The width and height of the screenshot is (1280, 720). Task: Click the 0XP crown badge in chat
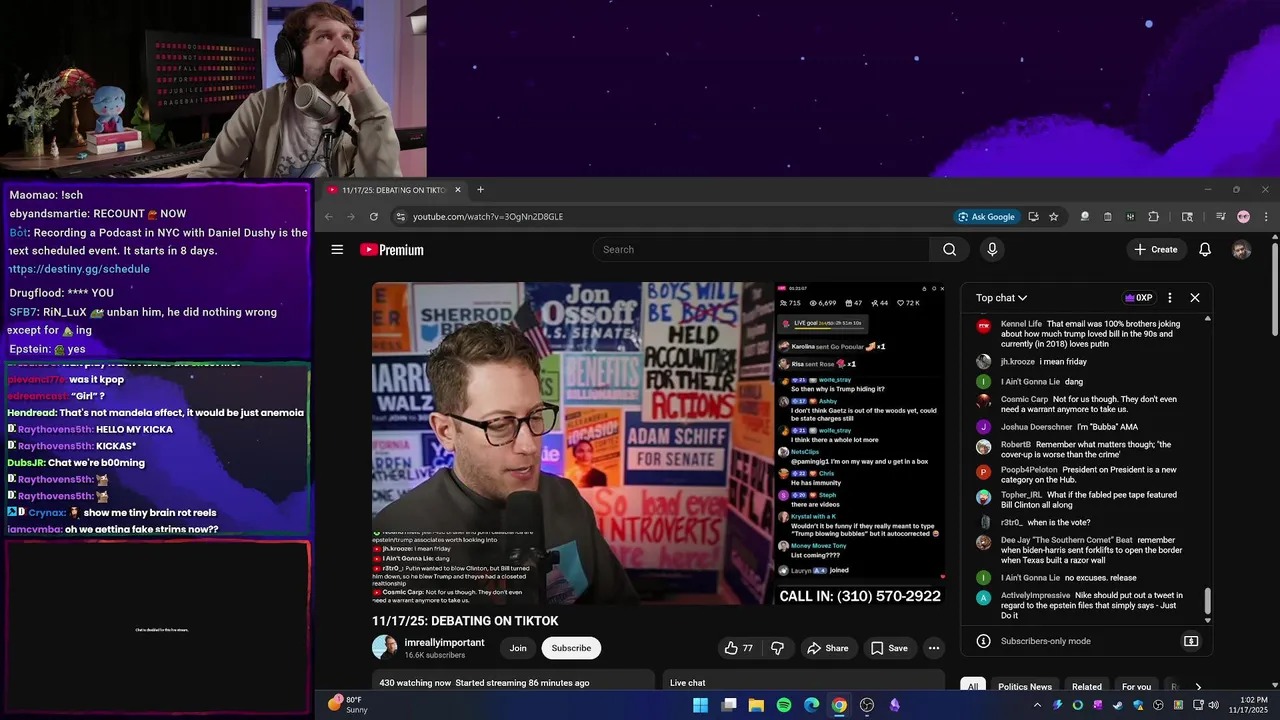point(1139,298)
